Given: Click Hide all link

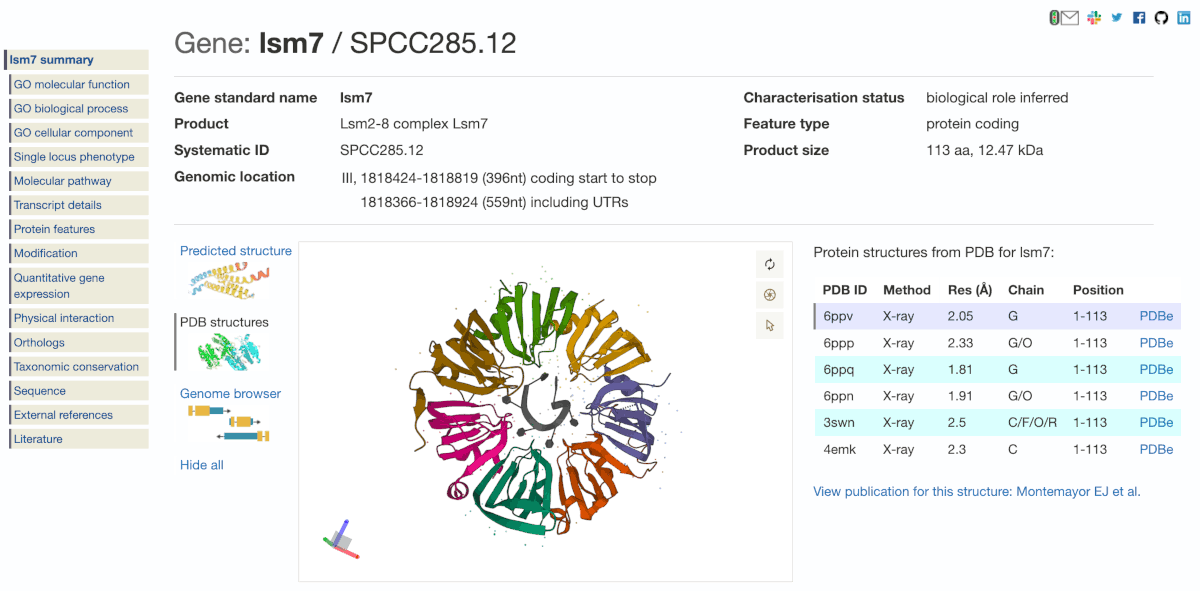Looking at the screenshot, I should pos(202,465).
